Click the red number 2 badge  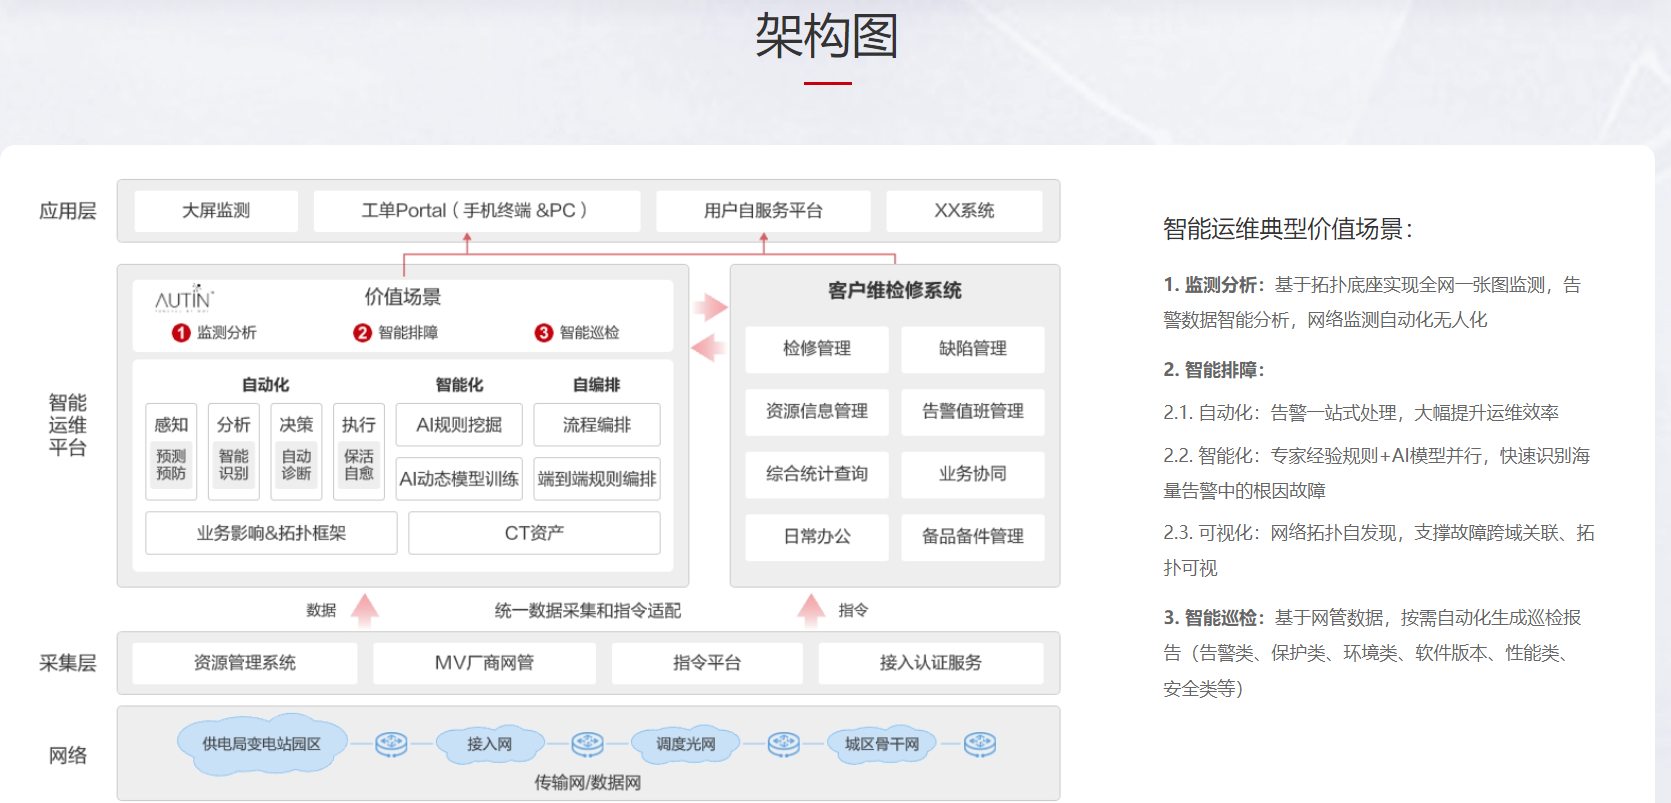pyautogui.click(x=362, y=333)
